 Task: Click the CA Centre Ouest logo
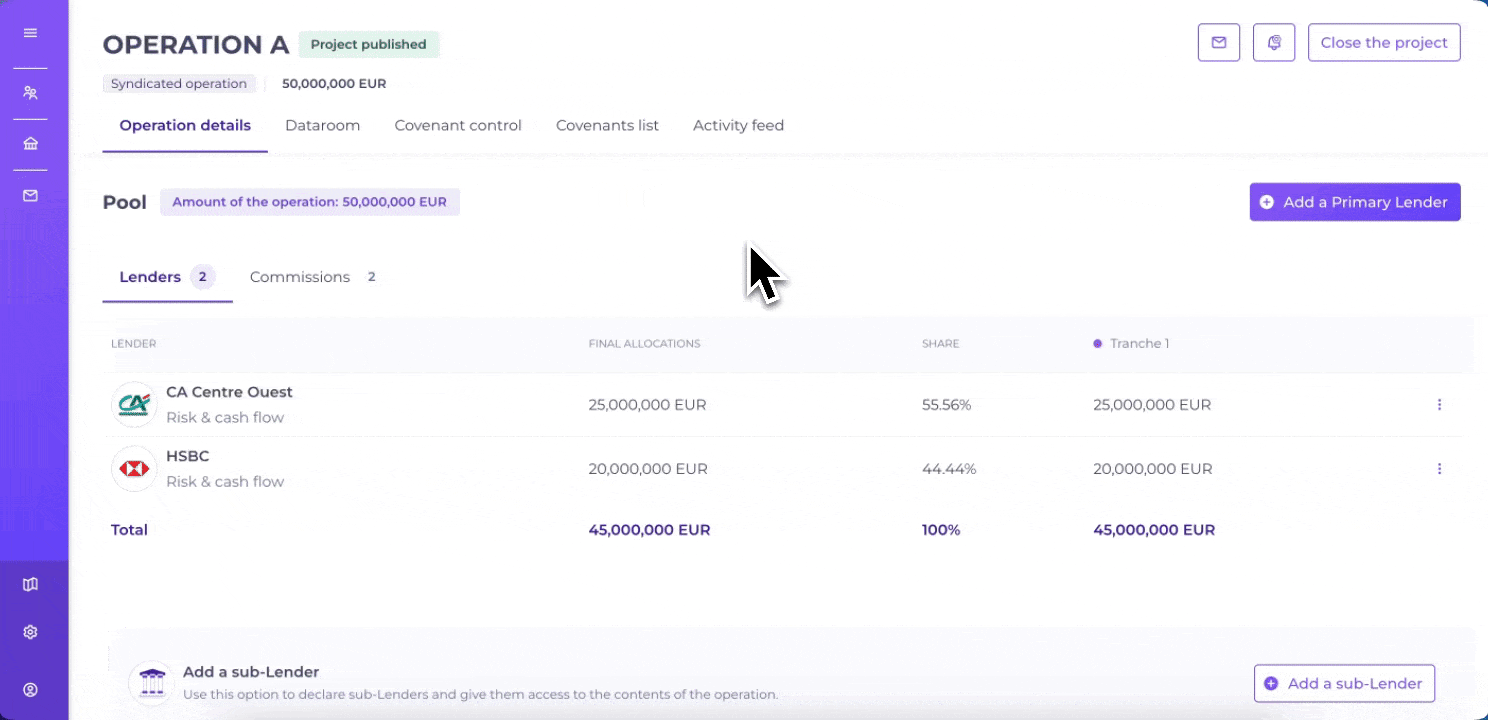(x=134, y=405)
